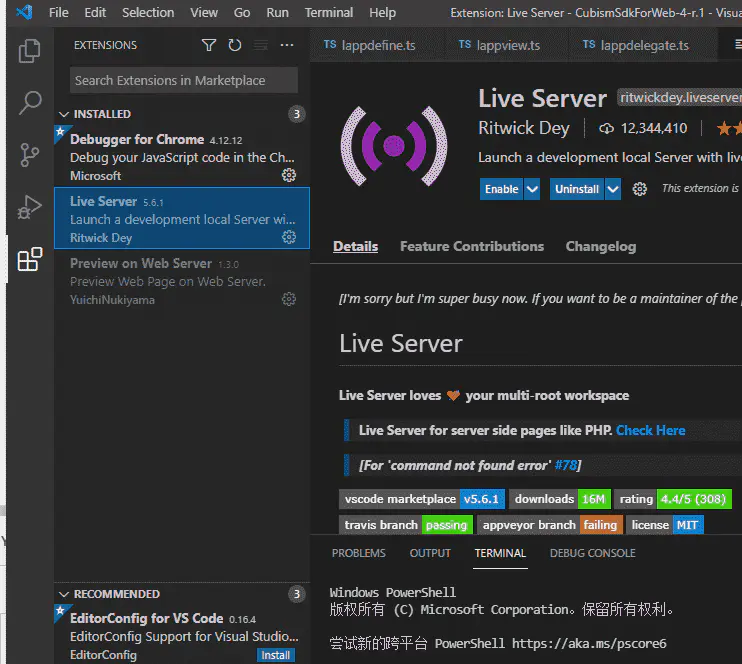Click the Live Server extension logo
The height and width of the screenshot is (664, 742).
pyautogui.click(x=394, y=146)
